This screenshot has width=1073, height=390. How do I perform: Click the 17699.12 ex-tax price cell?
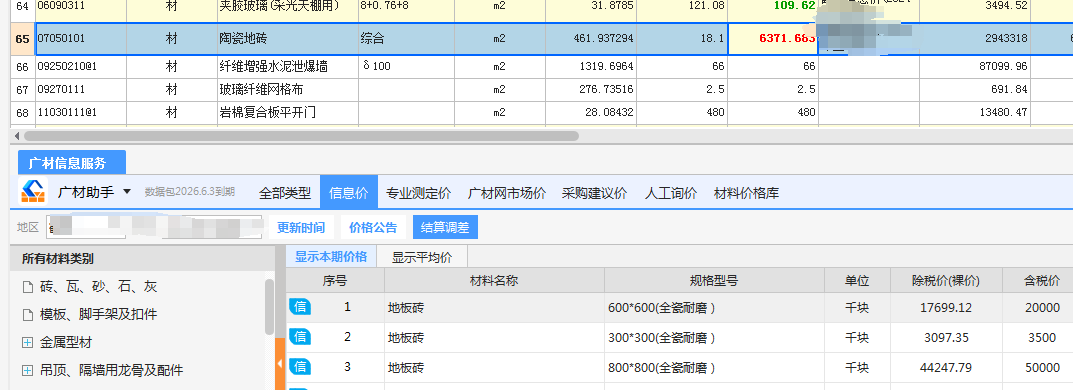(x=946, y=308)
